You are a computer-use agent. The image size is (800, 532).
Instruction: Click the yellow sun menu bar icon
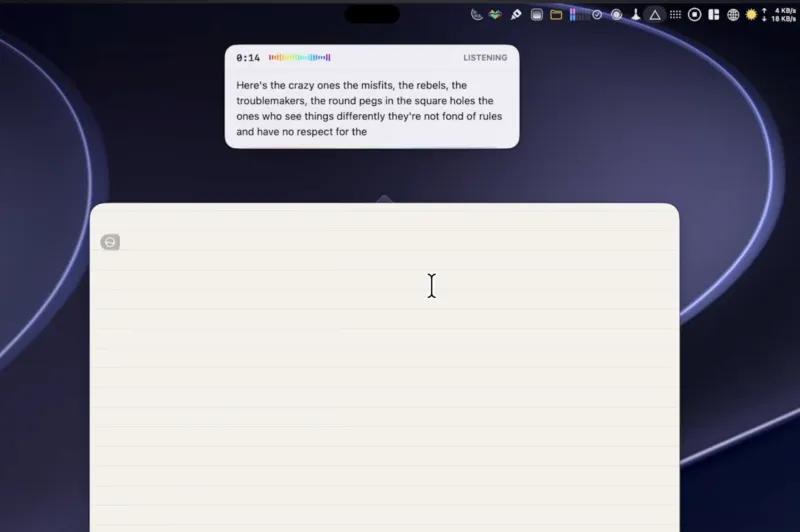click(751, 15)
